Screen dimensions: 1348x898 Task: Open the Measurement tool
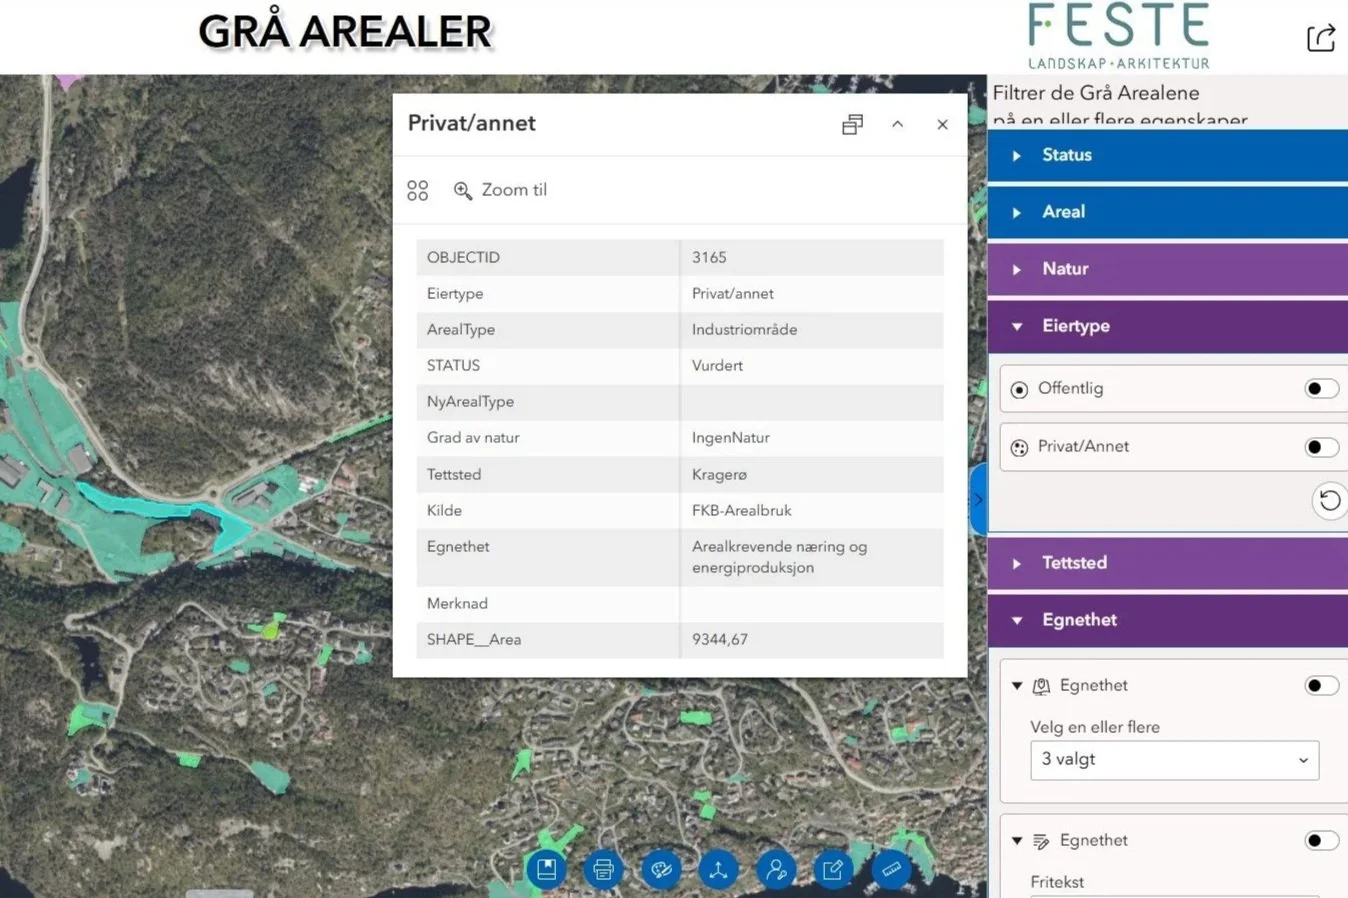891,869
